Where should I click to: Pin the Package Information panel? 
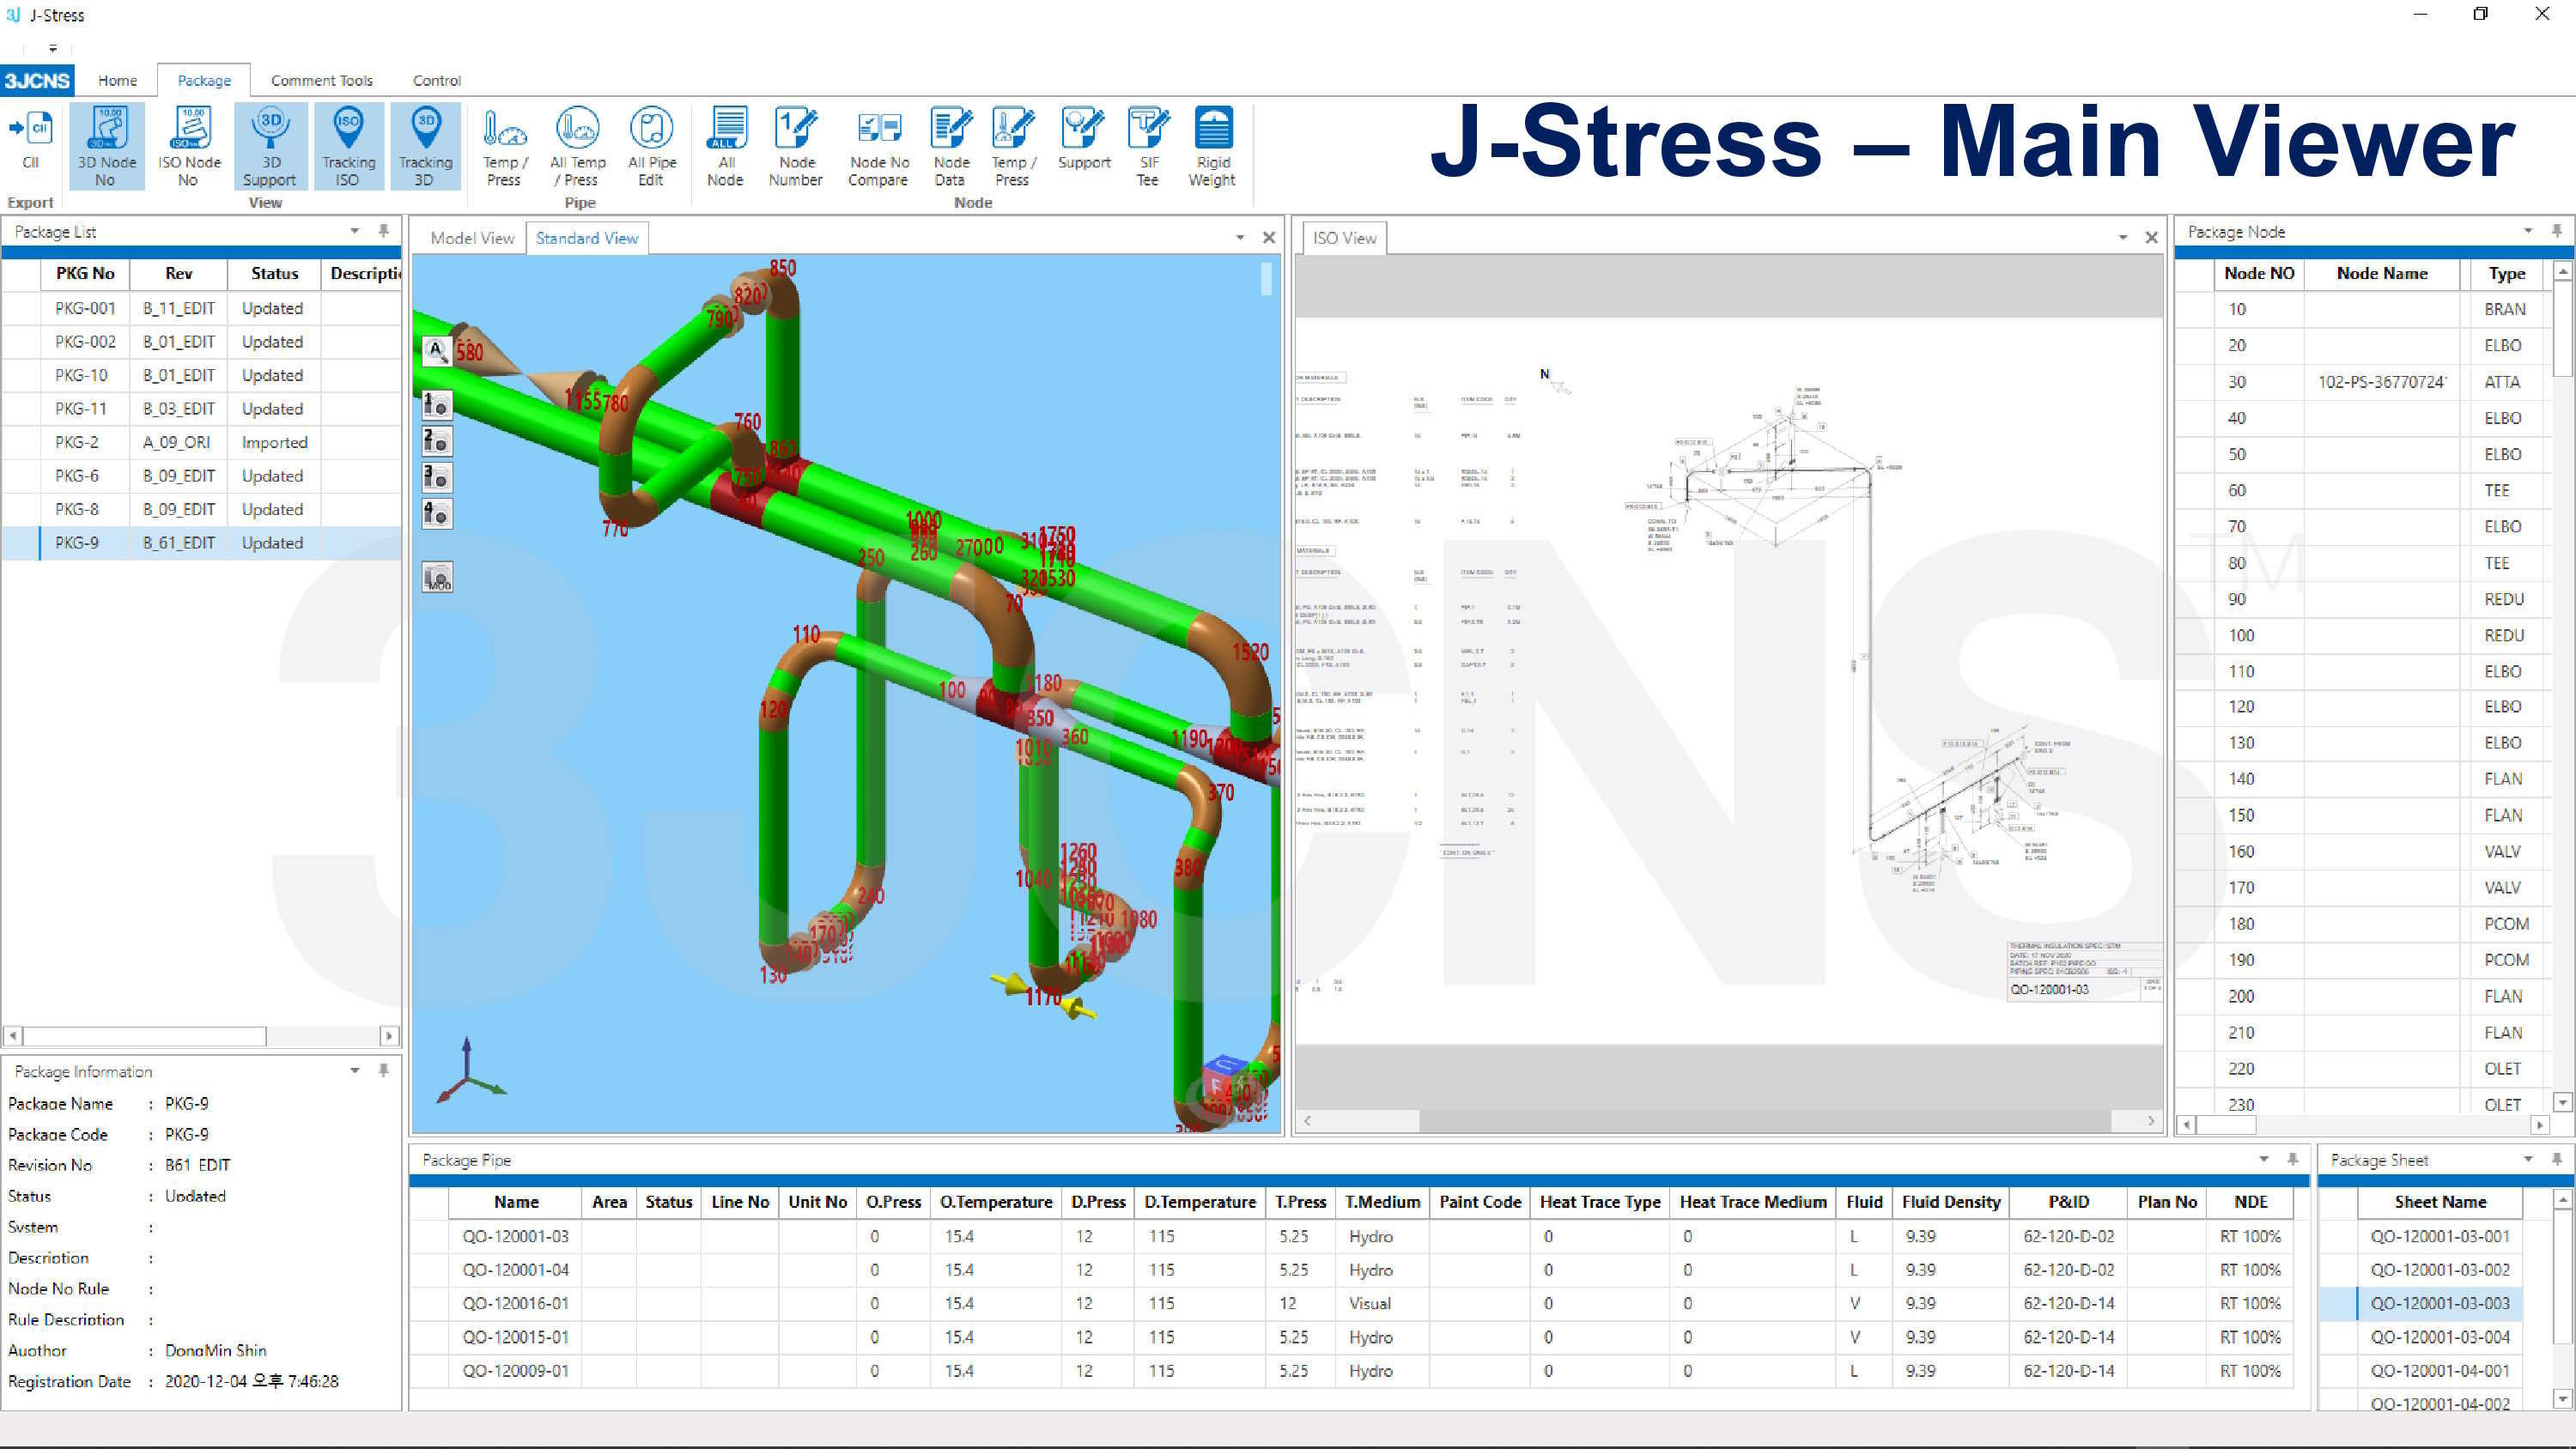(x=383, y=1071)
